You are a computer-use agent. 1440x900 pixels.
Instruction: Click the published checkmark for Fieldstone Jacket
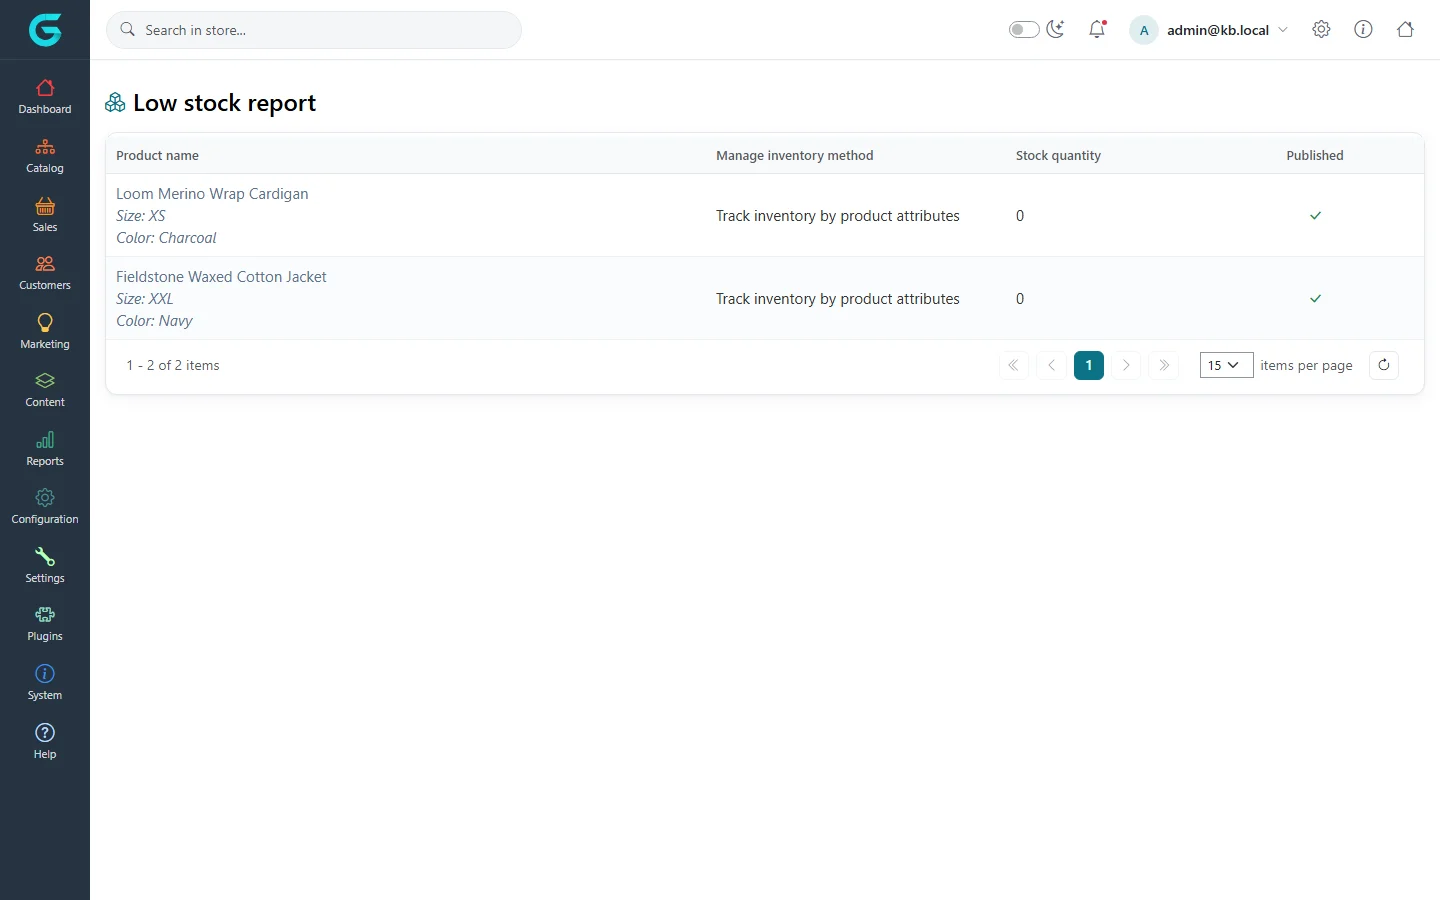pos(1315,299)
